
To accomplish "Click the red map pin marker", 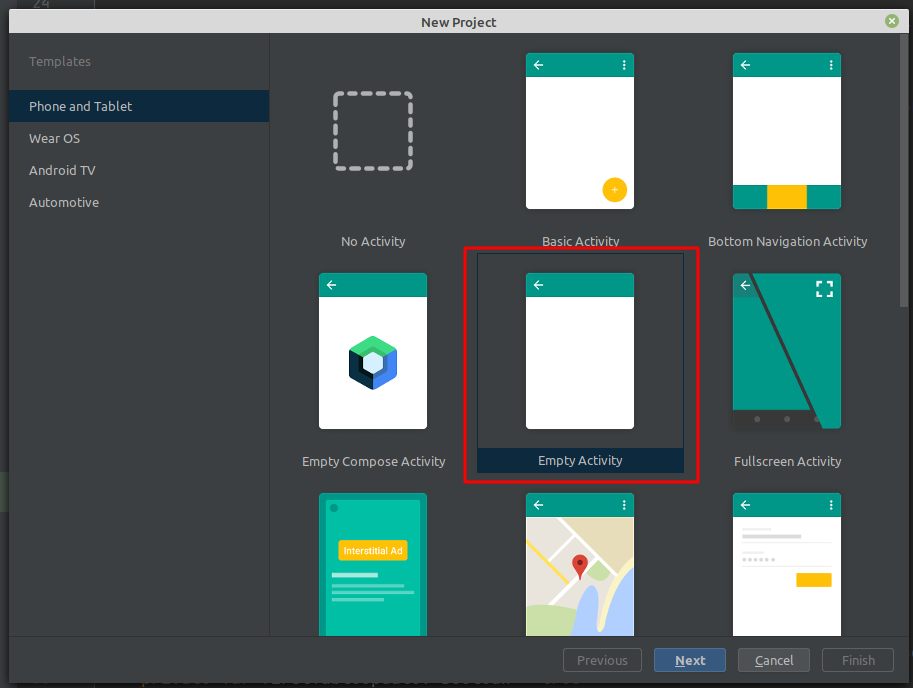I will [580, 567].
